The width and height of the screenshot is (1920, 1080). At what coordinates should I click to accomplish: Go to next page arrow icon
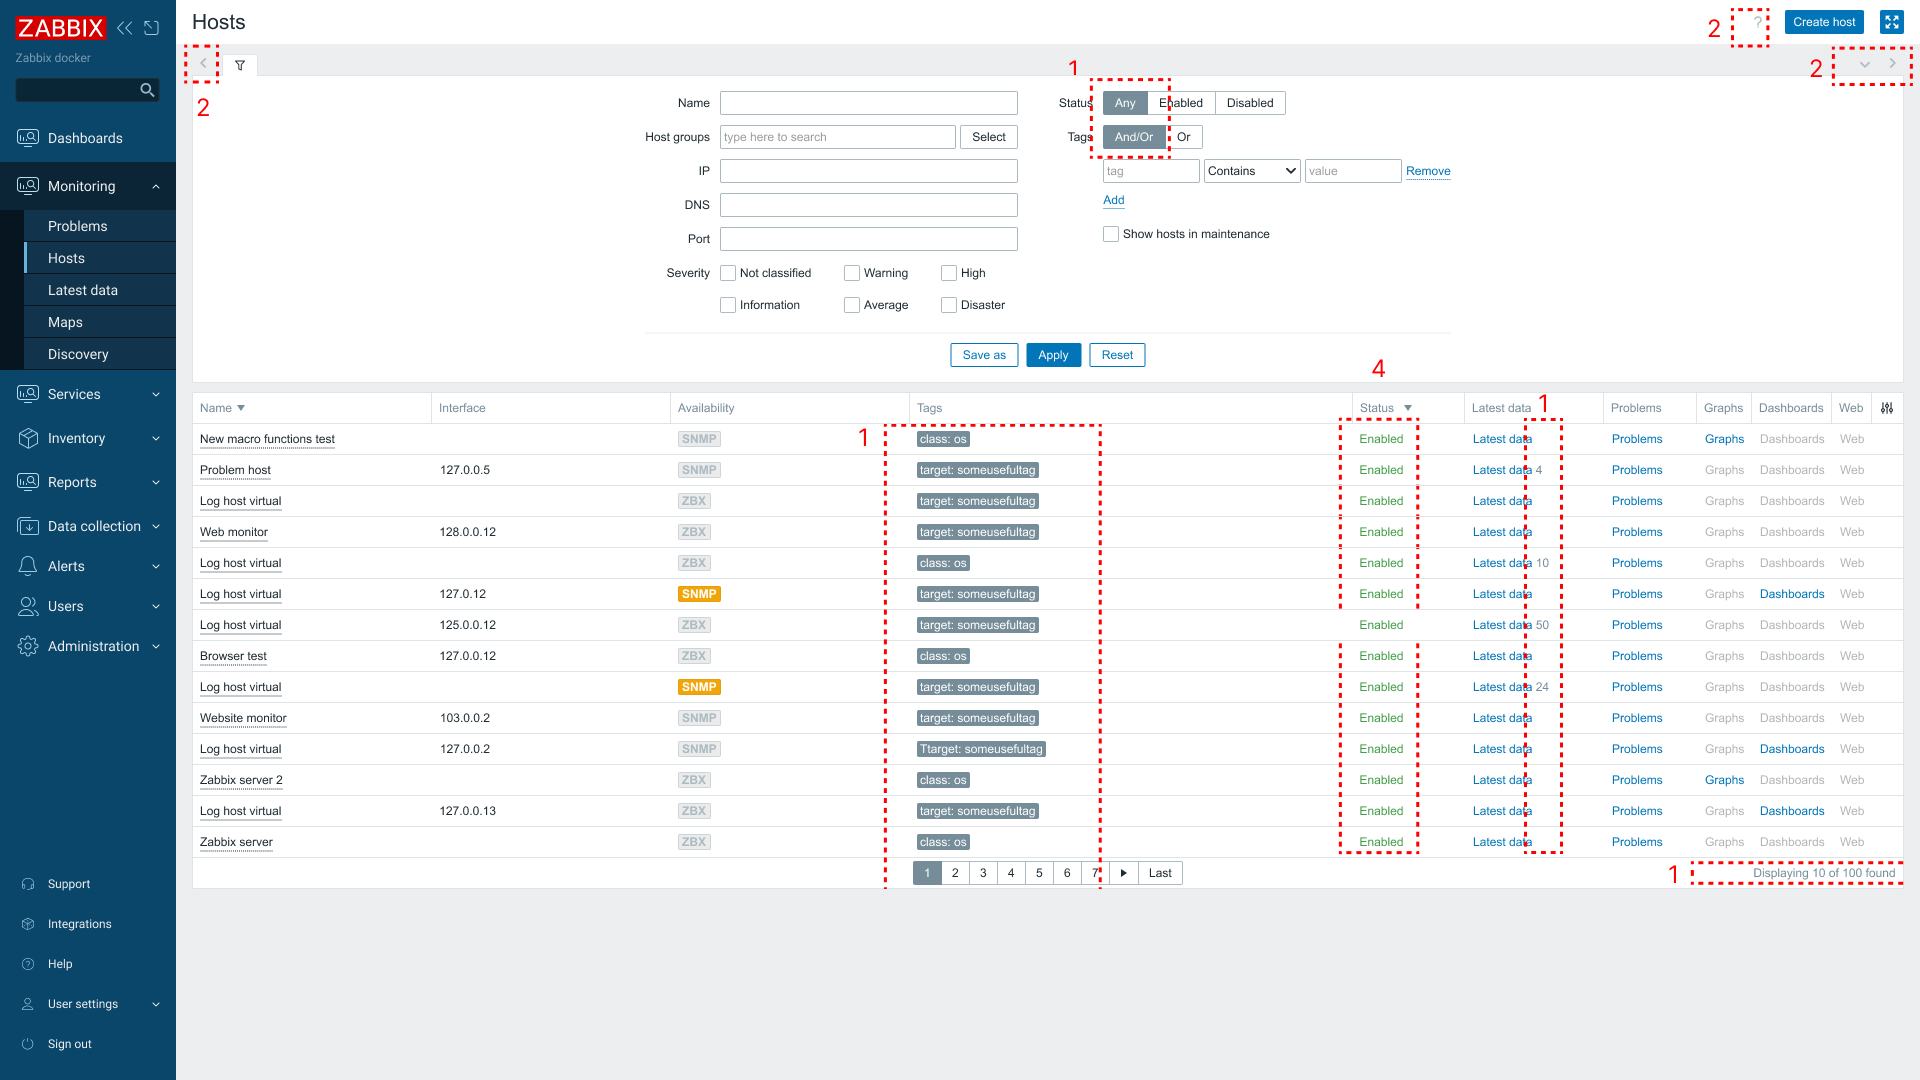(1124, 873)
